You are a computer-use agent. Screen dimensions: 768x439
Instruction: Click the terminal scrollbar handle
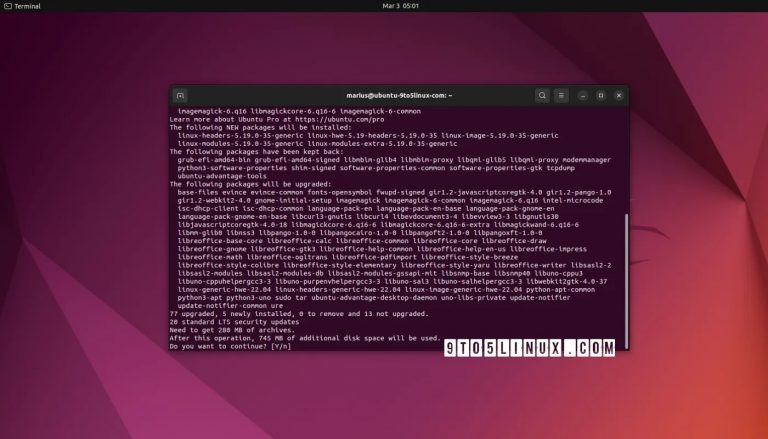pos(626,281)
